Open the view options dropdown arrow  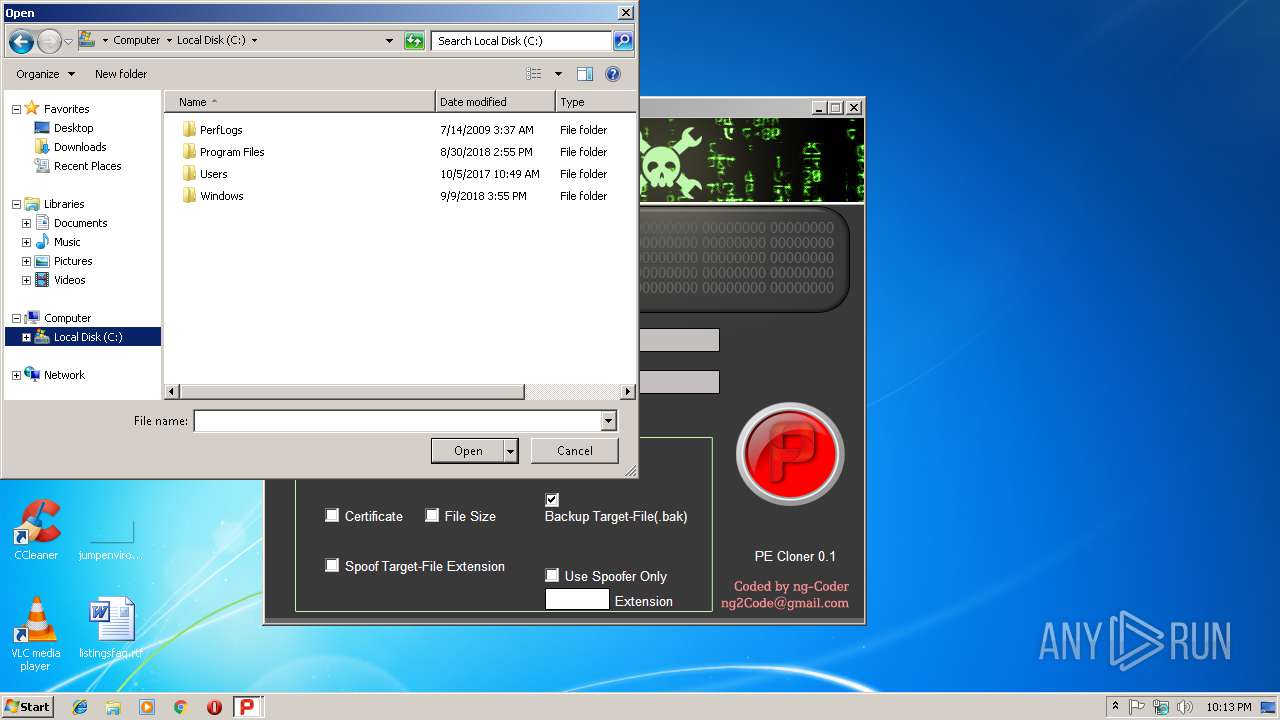click(558, 74)
